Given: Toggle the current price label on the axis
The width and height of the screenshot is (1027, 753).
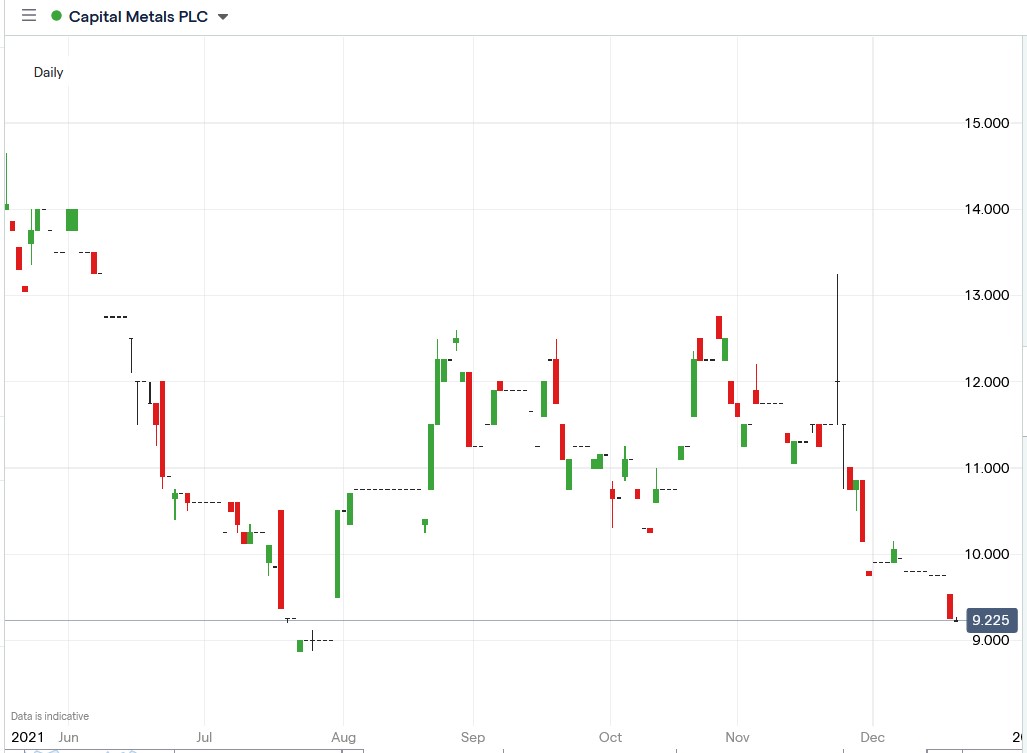Looking at the screenshot, I should click(989, 620).
